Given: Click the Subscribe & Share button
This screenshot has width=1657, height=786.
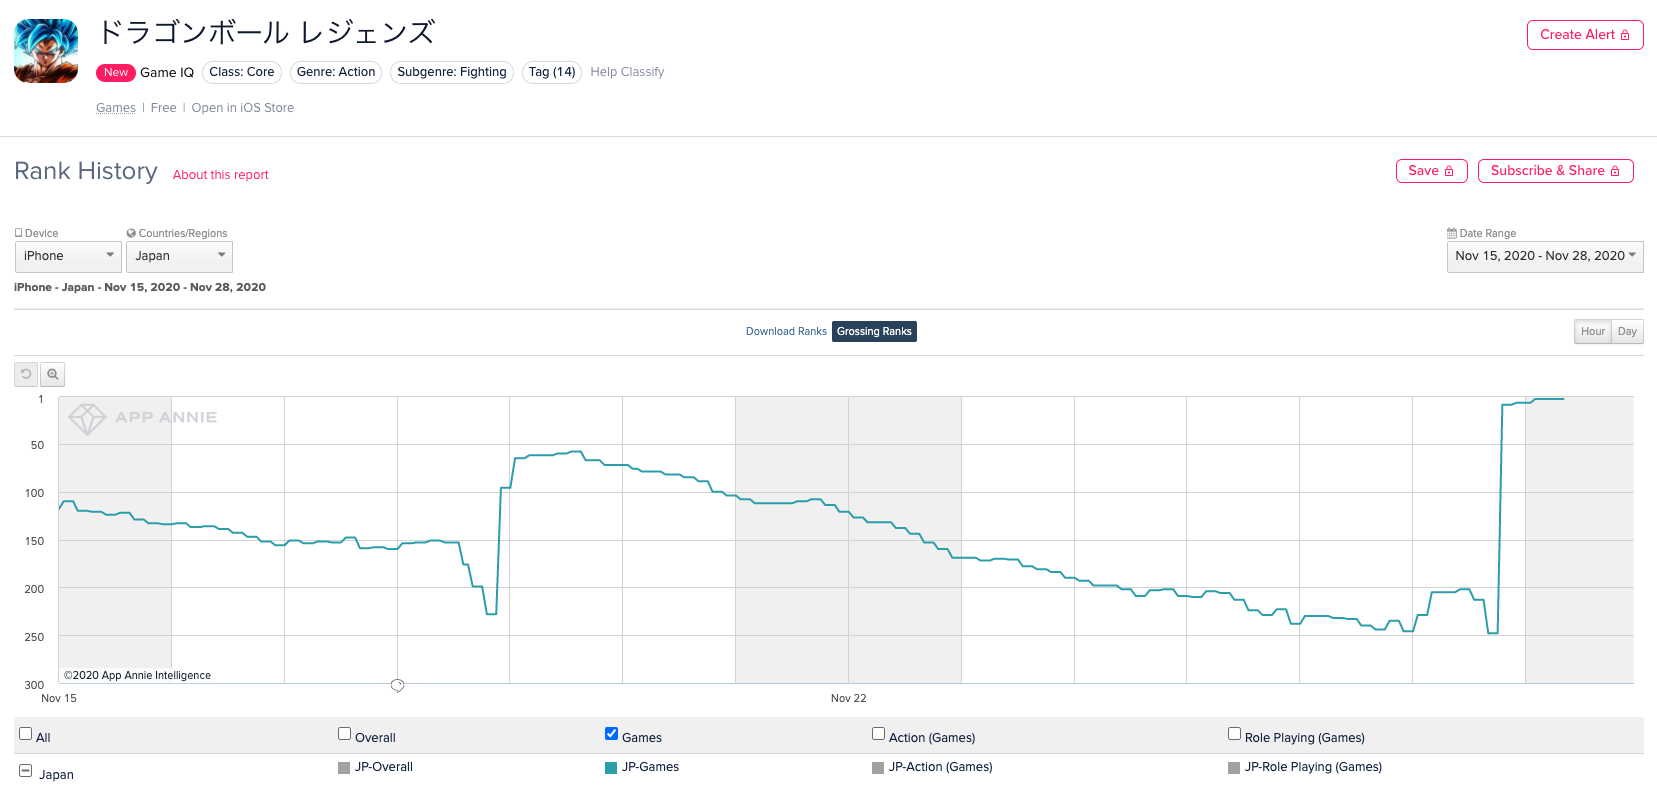Looking at the screenshot, I should coord(1555,171).
